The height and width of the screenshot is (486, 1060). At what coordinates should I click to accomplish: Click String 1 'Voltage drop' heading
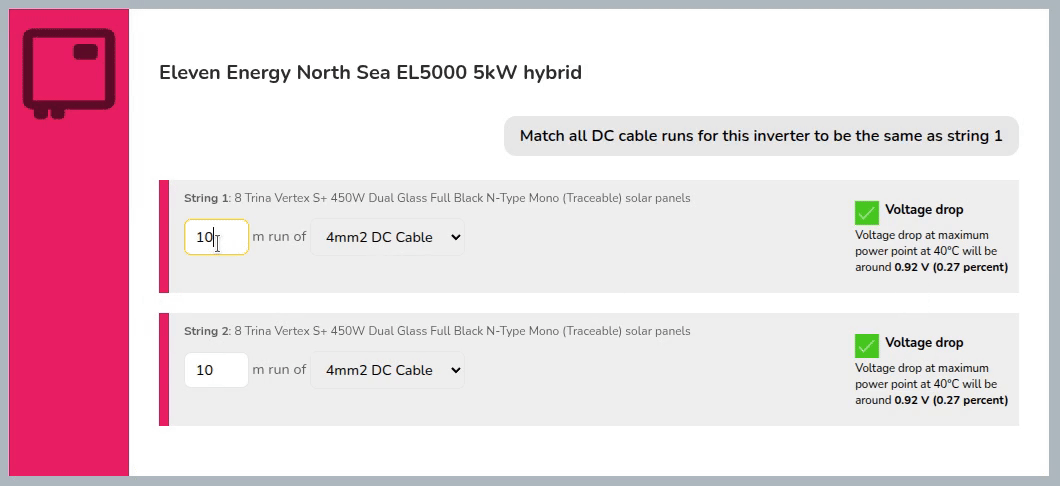point(924,210)
